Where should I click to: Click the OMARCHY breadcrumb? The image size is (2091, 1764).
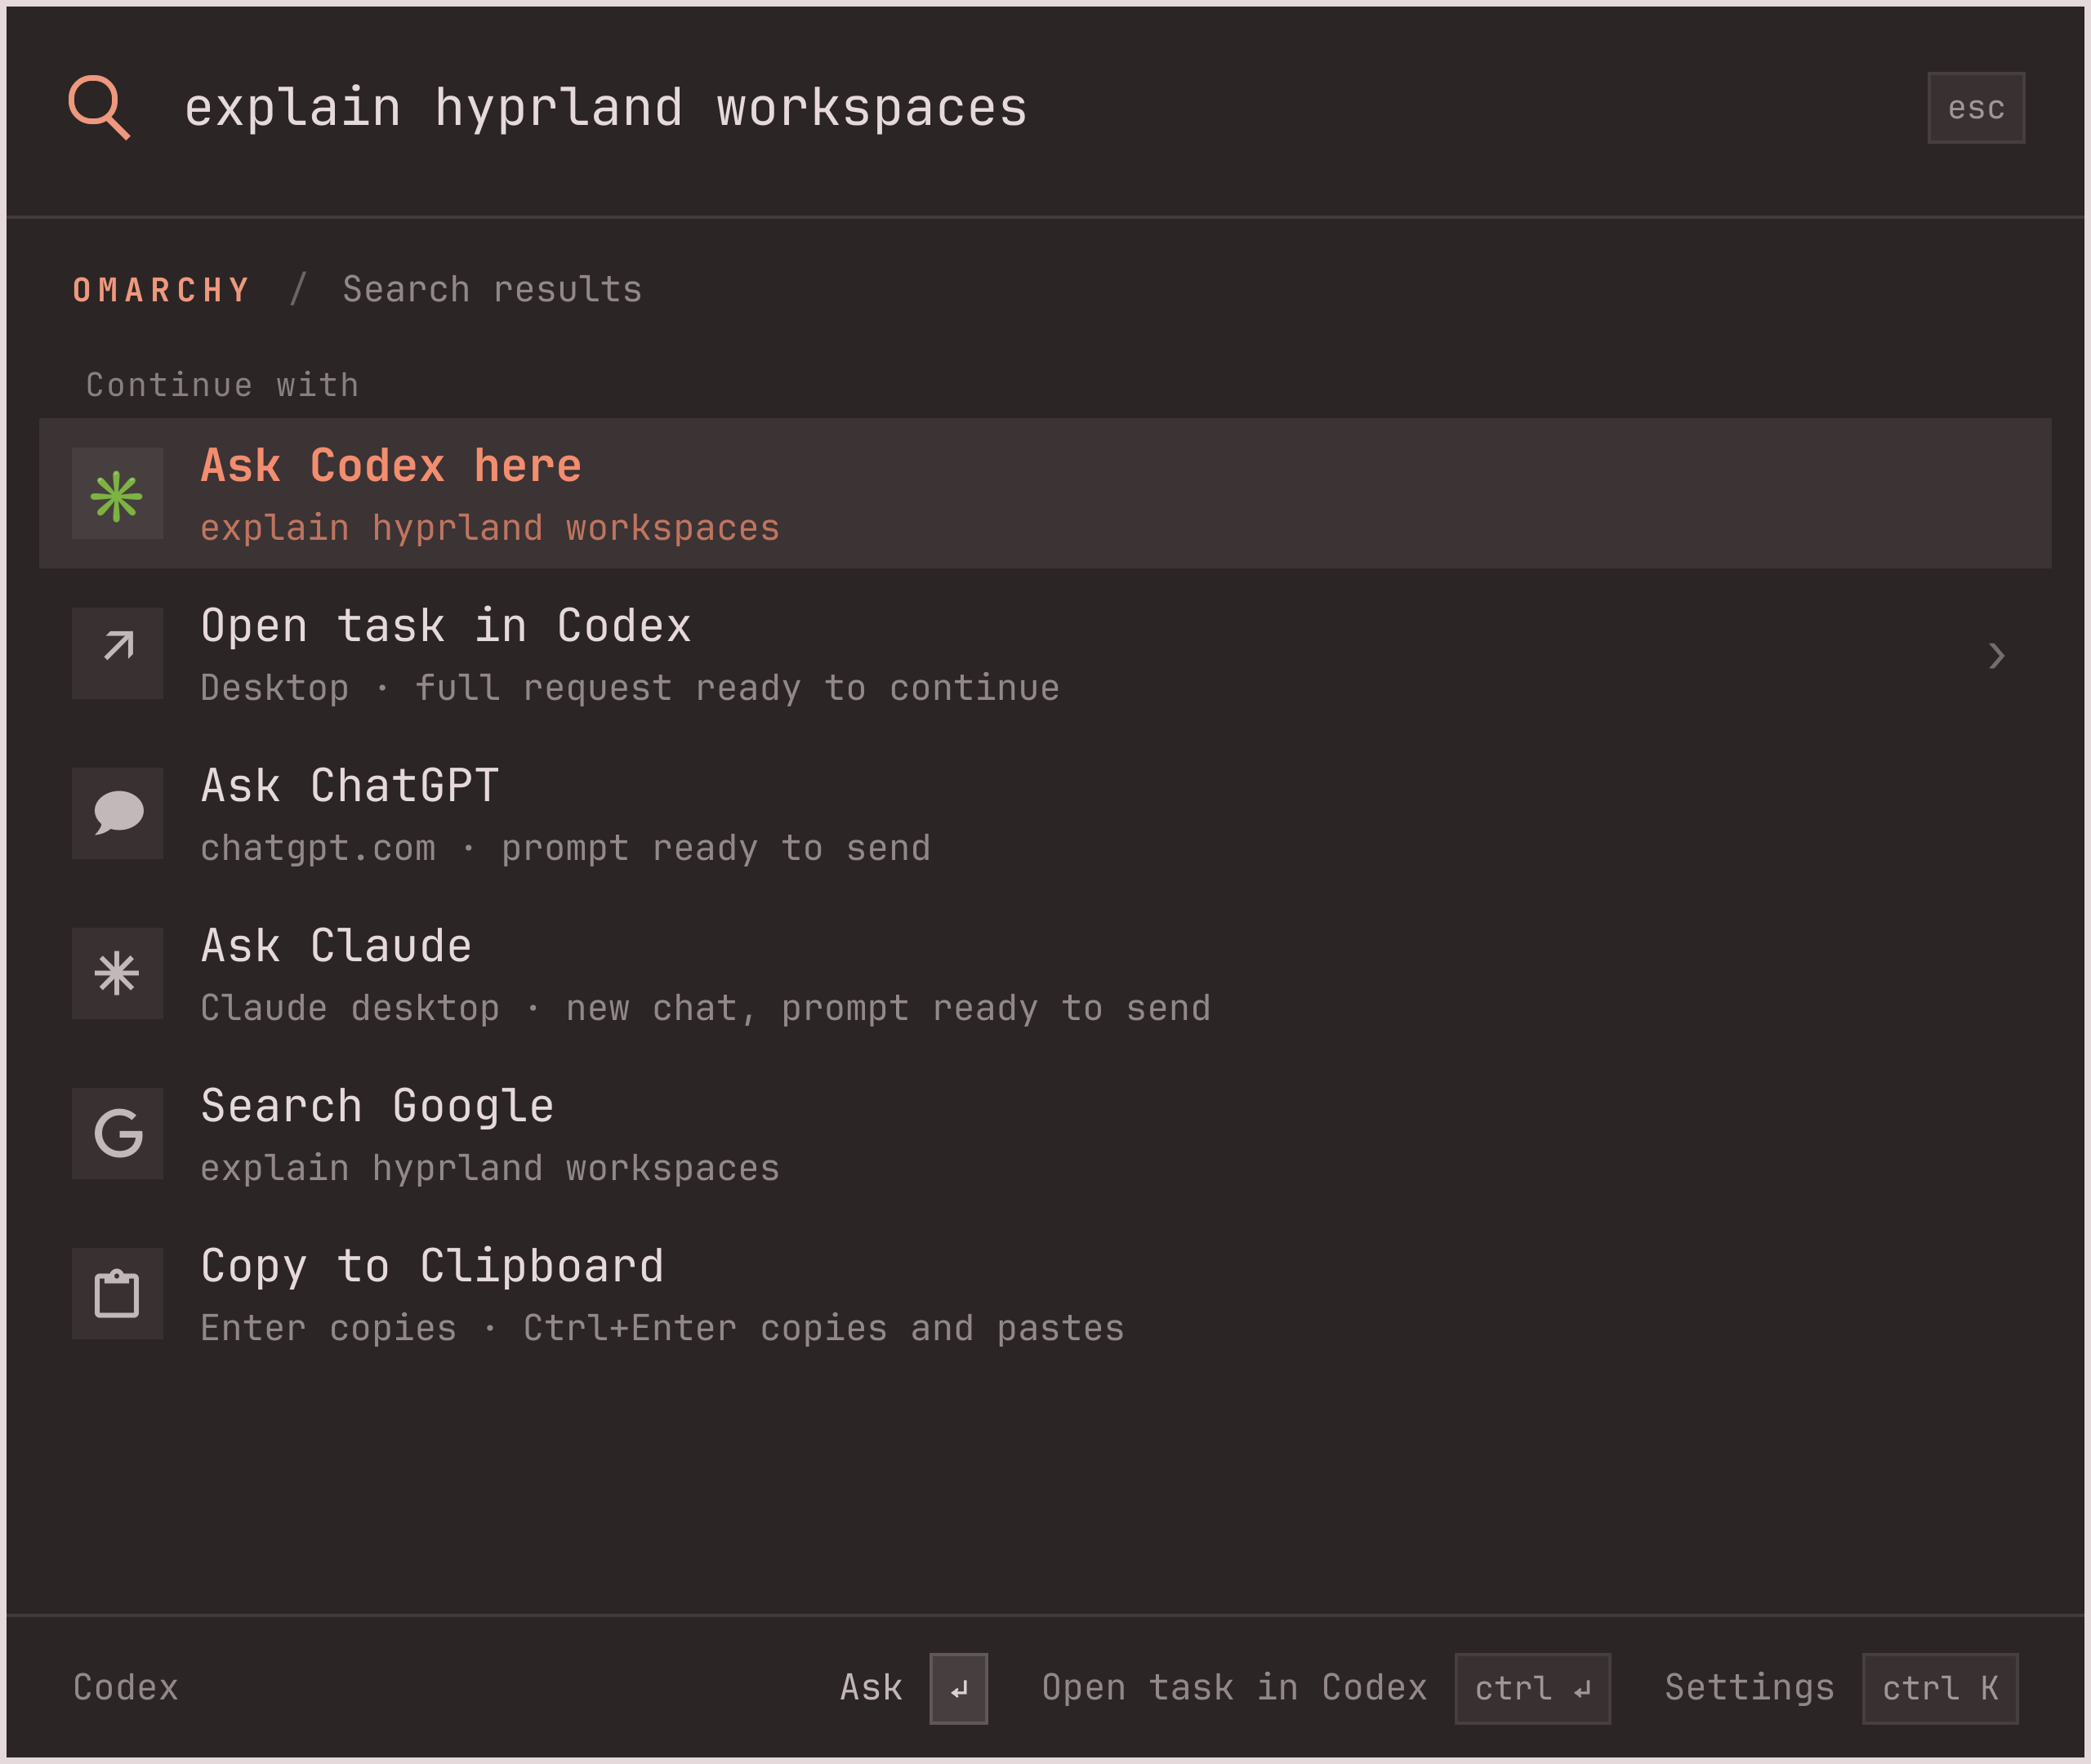click(161, 290)
